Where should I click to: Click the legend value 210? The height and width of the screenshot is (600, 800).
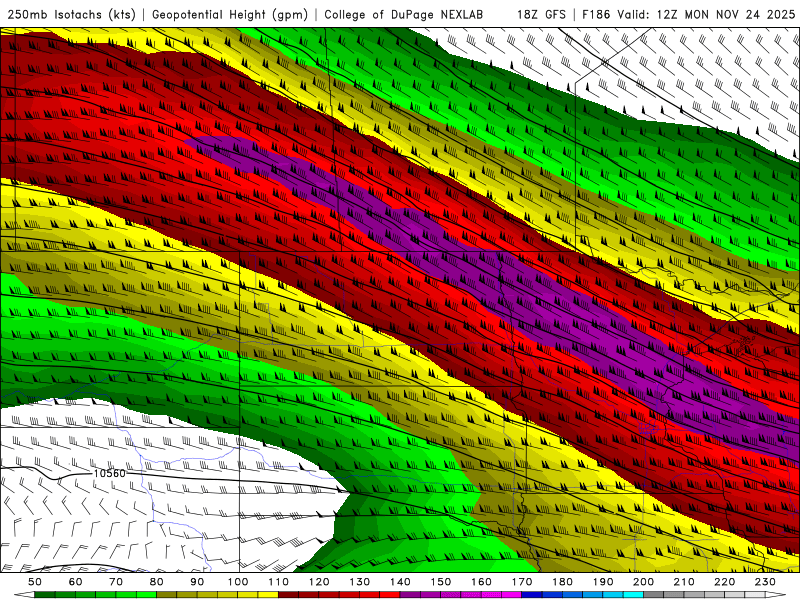[x=684, y=582]
